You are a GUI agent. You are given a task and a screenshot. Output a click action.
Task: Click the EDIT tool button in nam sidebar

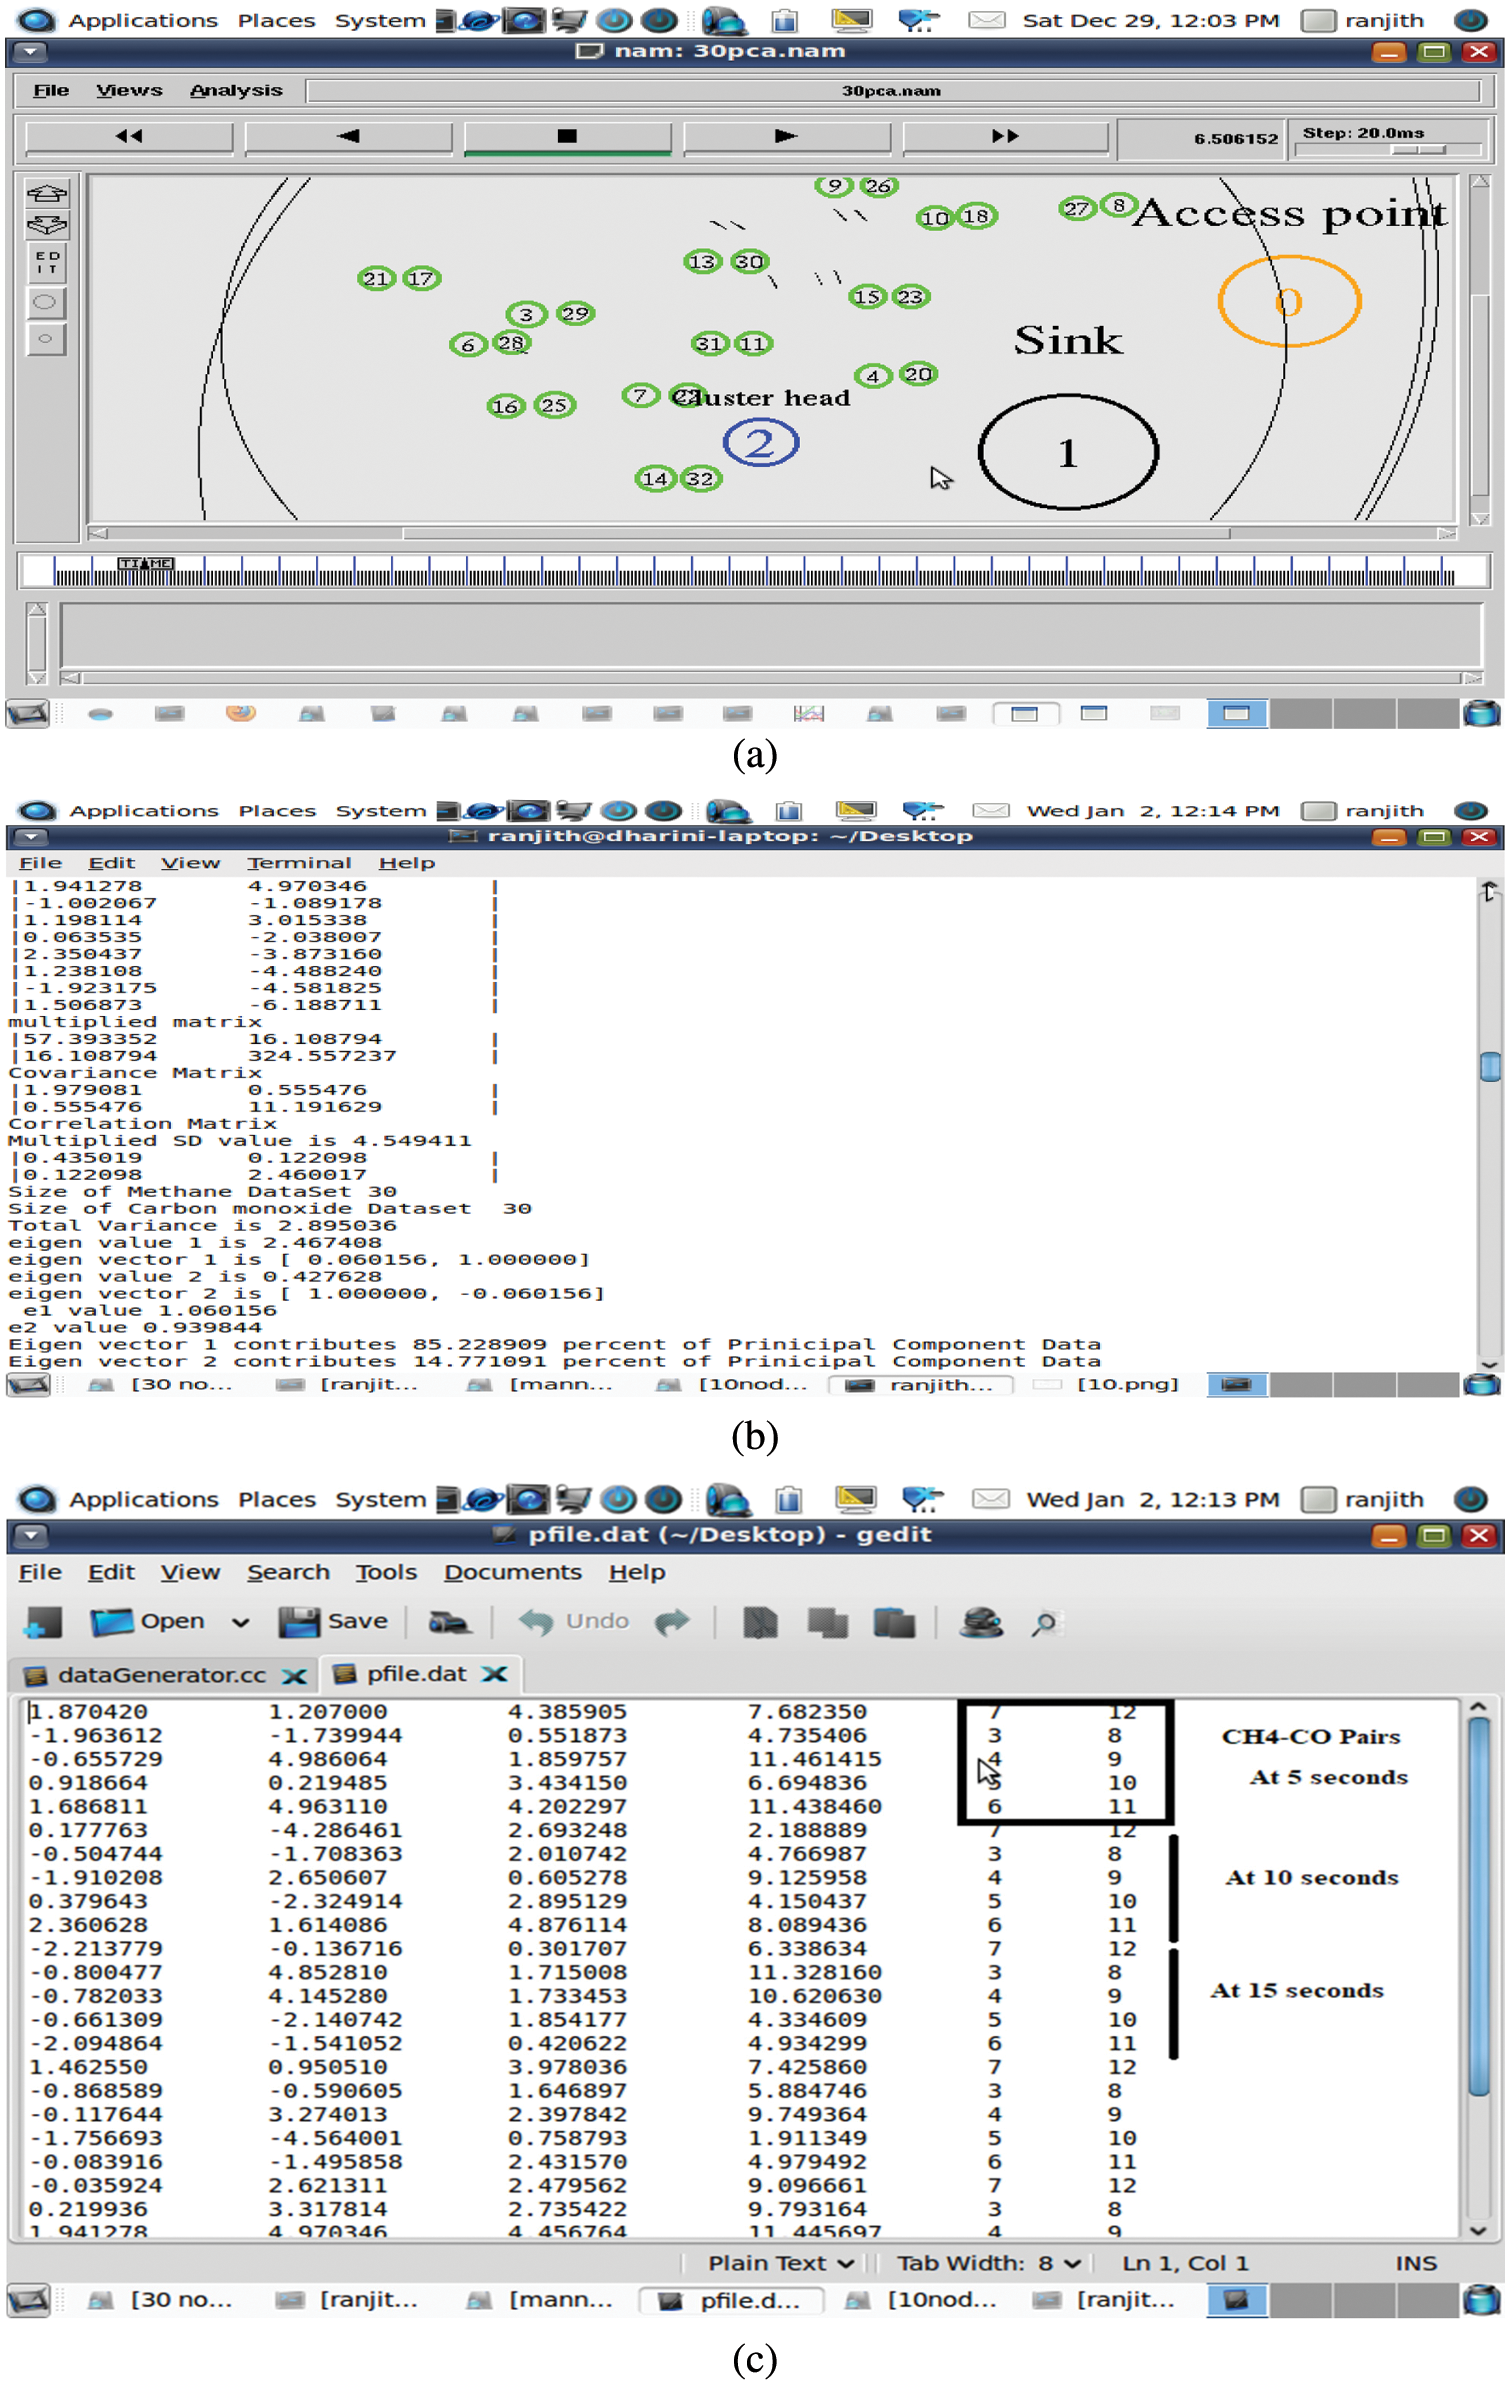coord(46,263)
